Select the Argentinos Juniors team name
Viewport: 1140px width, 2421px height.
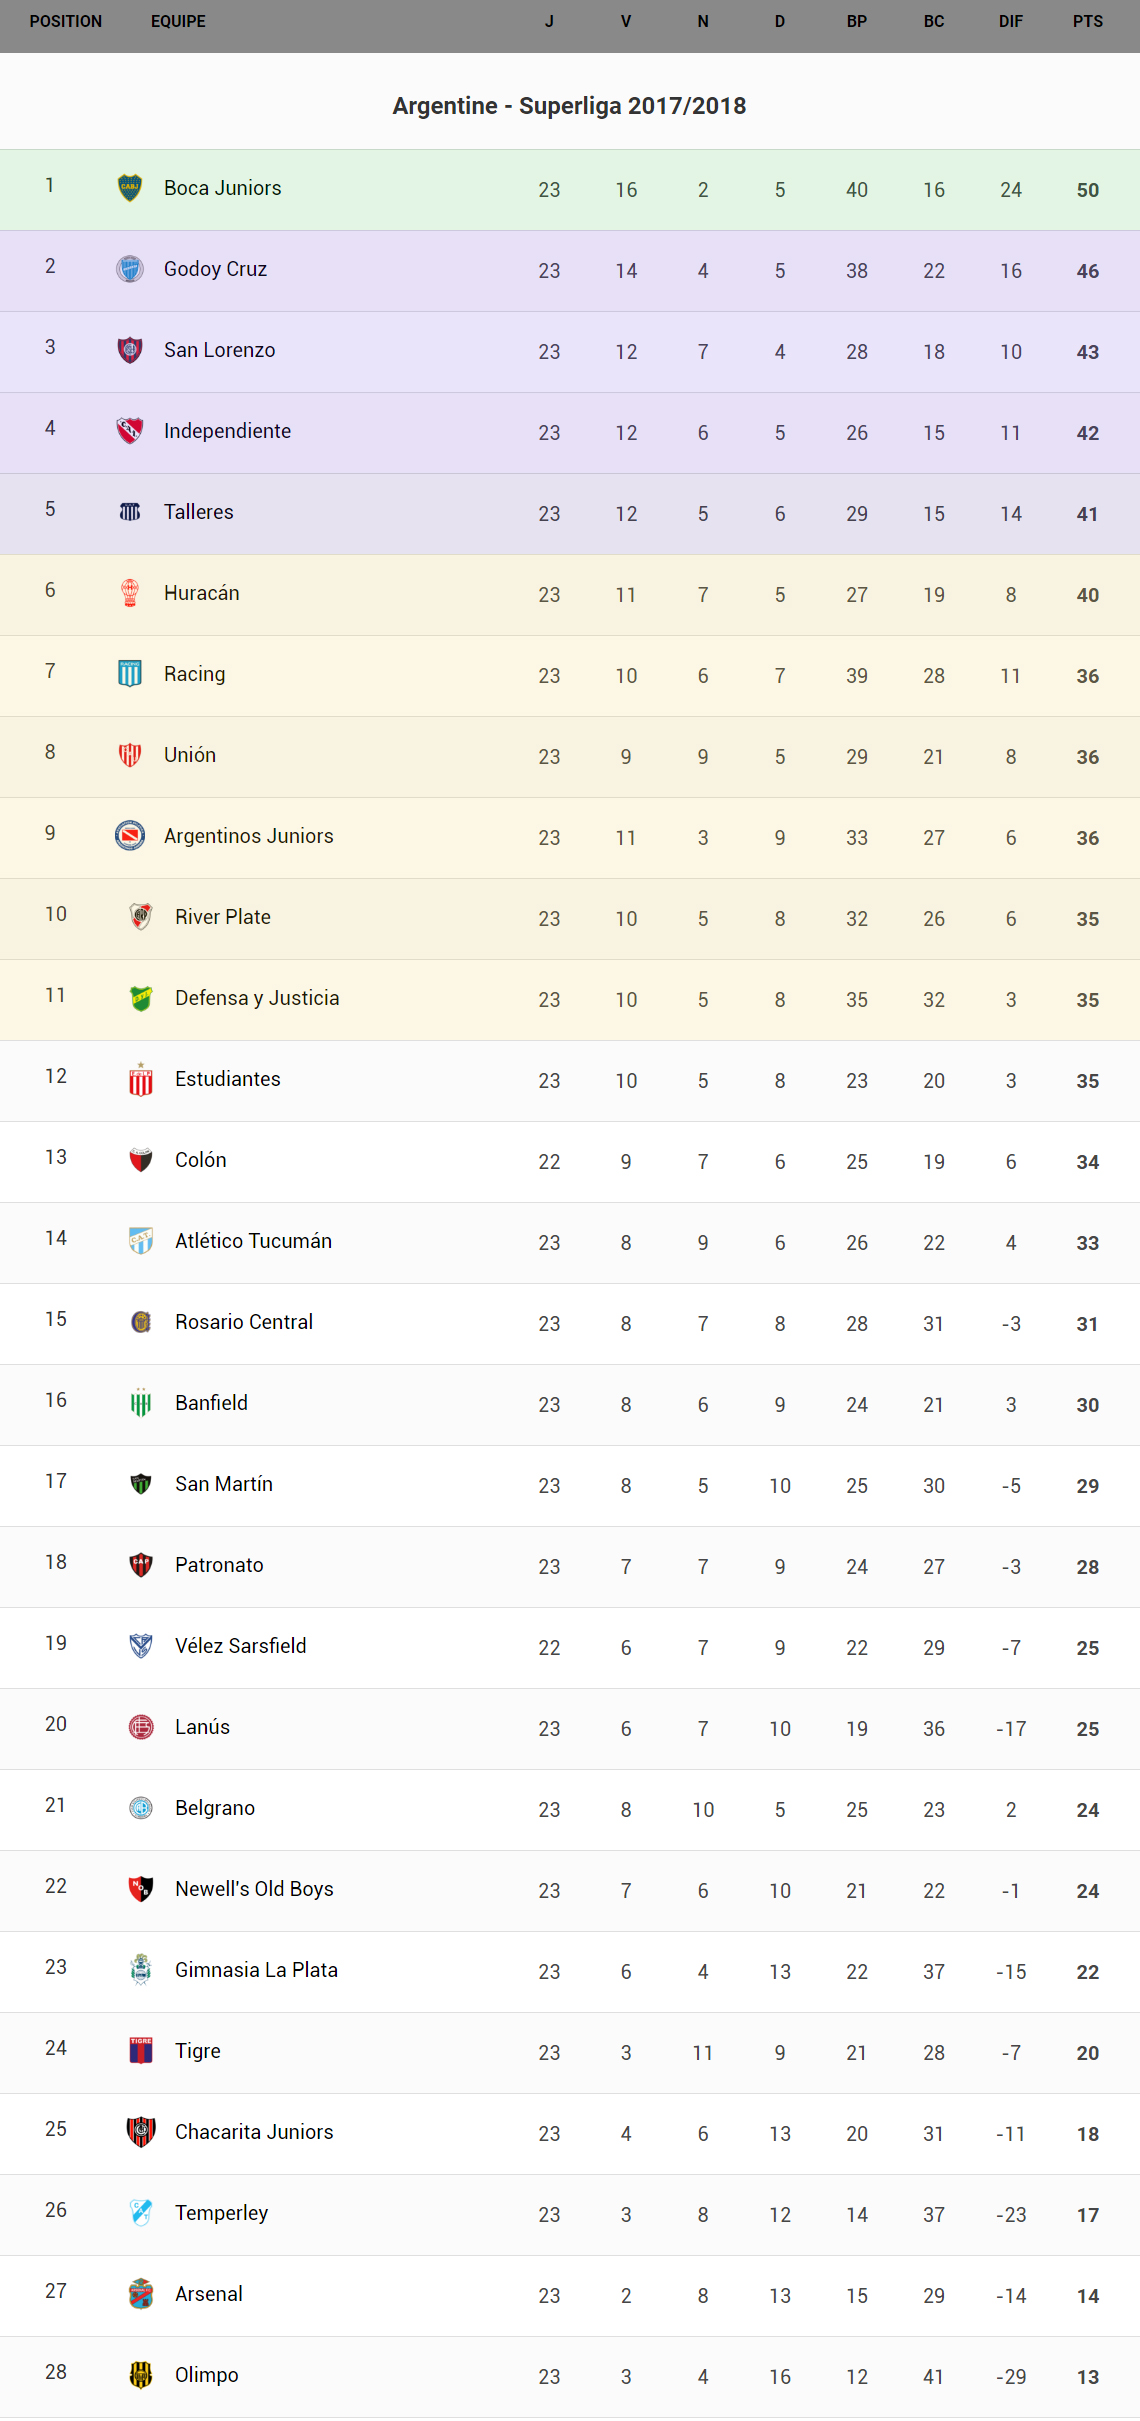click(248, 836)
